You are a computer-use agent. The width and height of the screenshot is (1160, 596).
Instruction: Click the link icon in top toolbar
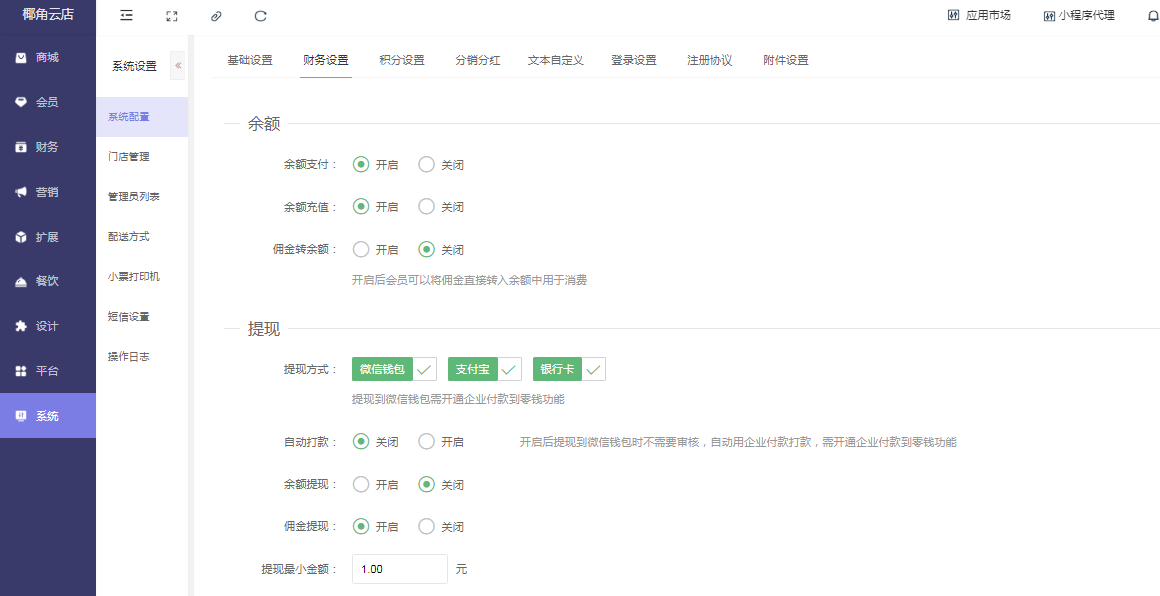[x=216, y=16]
